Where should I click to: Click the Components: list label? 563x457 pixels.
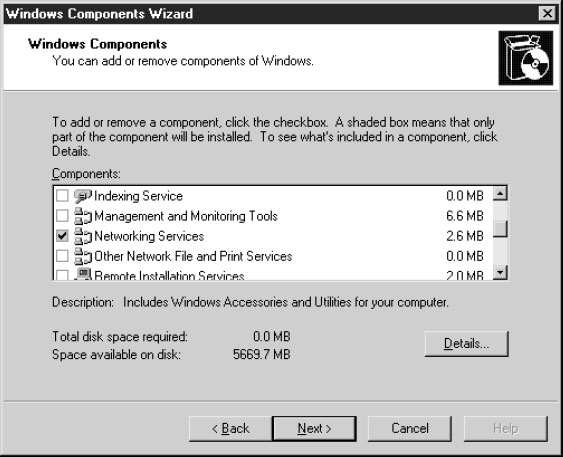(86, 174)
